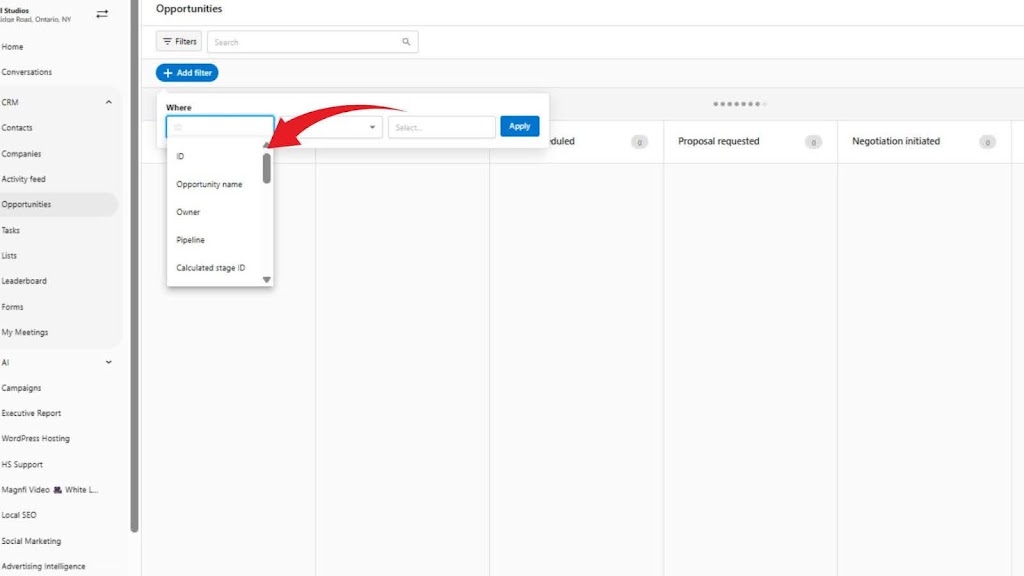Select Opportunities in sidebar
1024x576 pixels.
pos(26,204)
